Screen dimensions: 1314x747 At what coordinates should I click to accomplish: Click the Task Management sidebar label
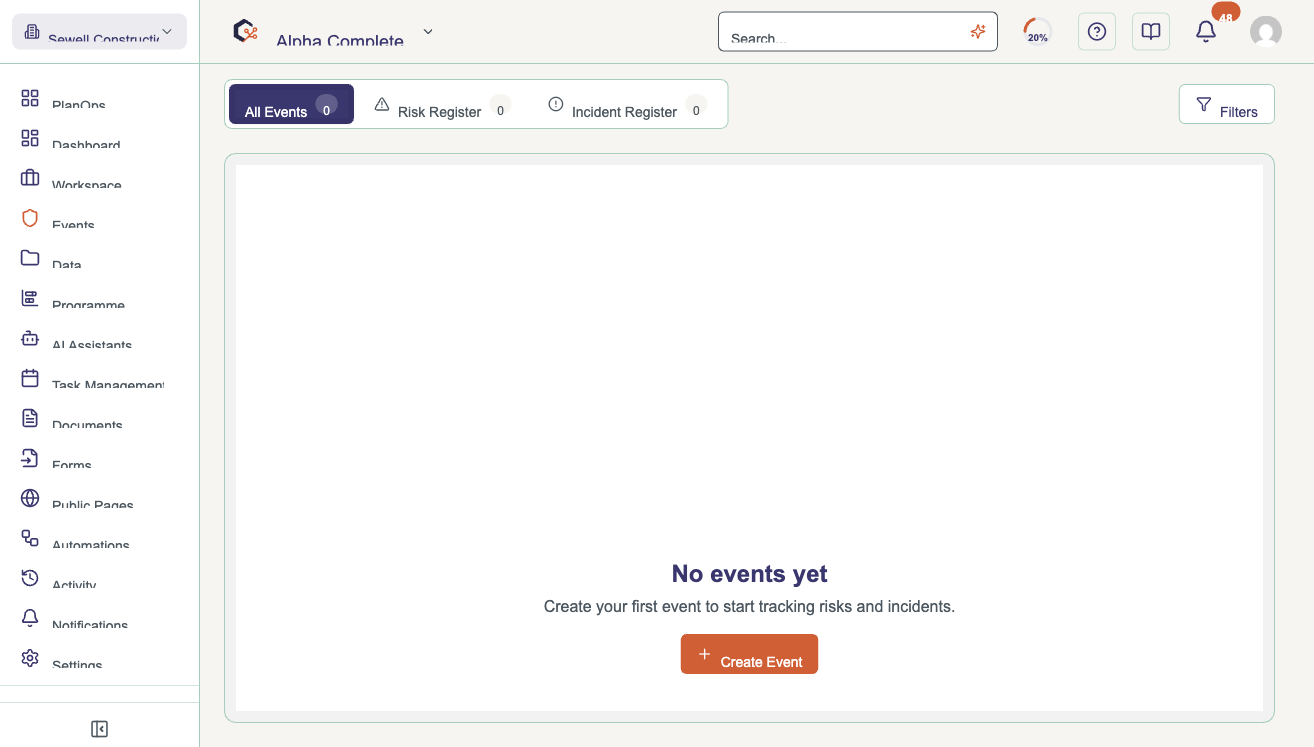(108, 384)
